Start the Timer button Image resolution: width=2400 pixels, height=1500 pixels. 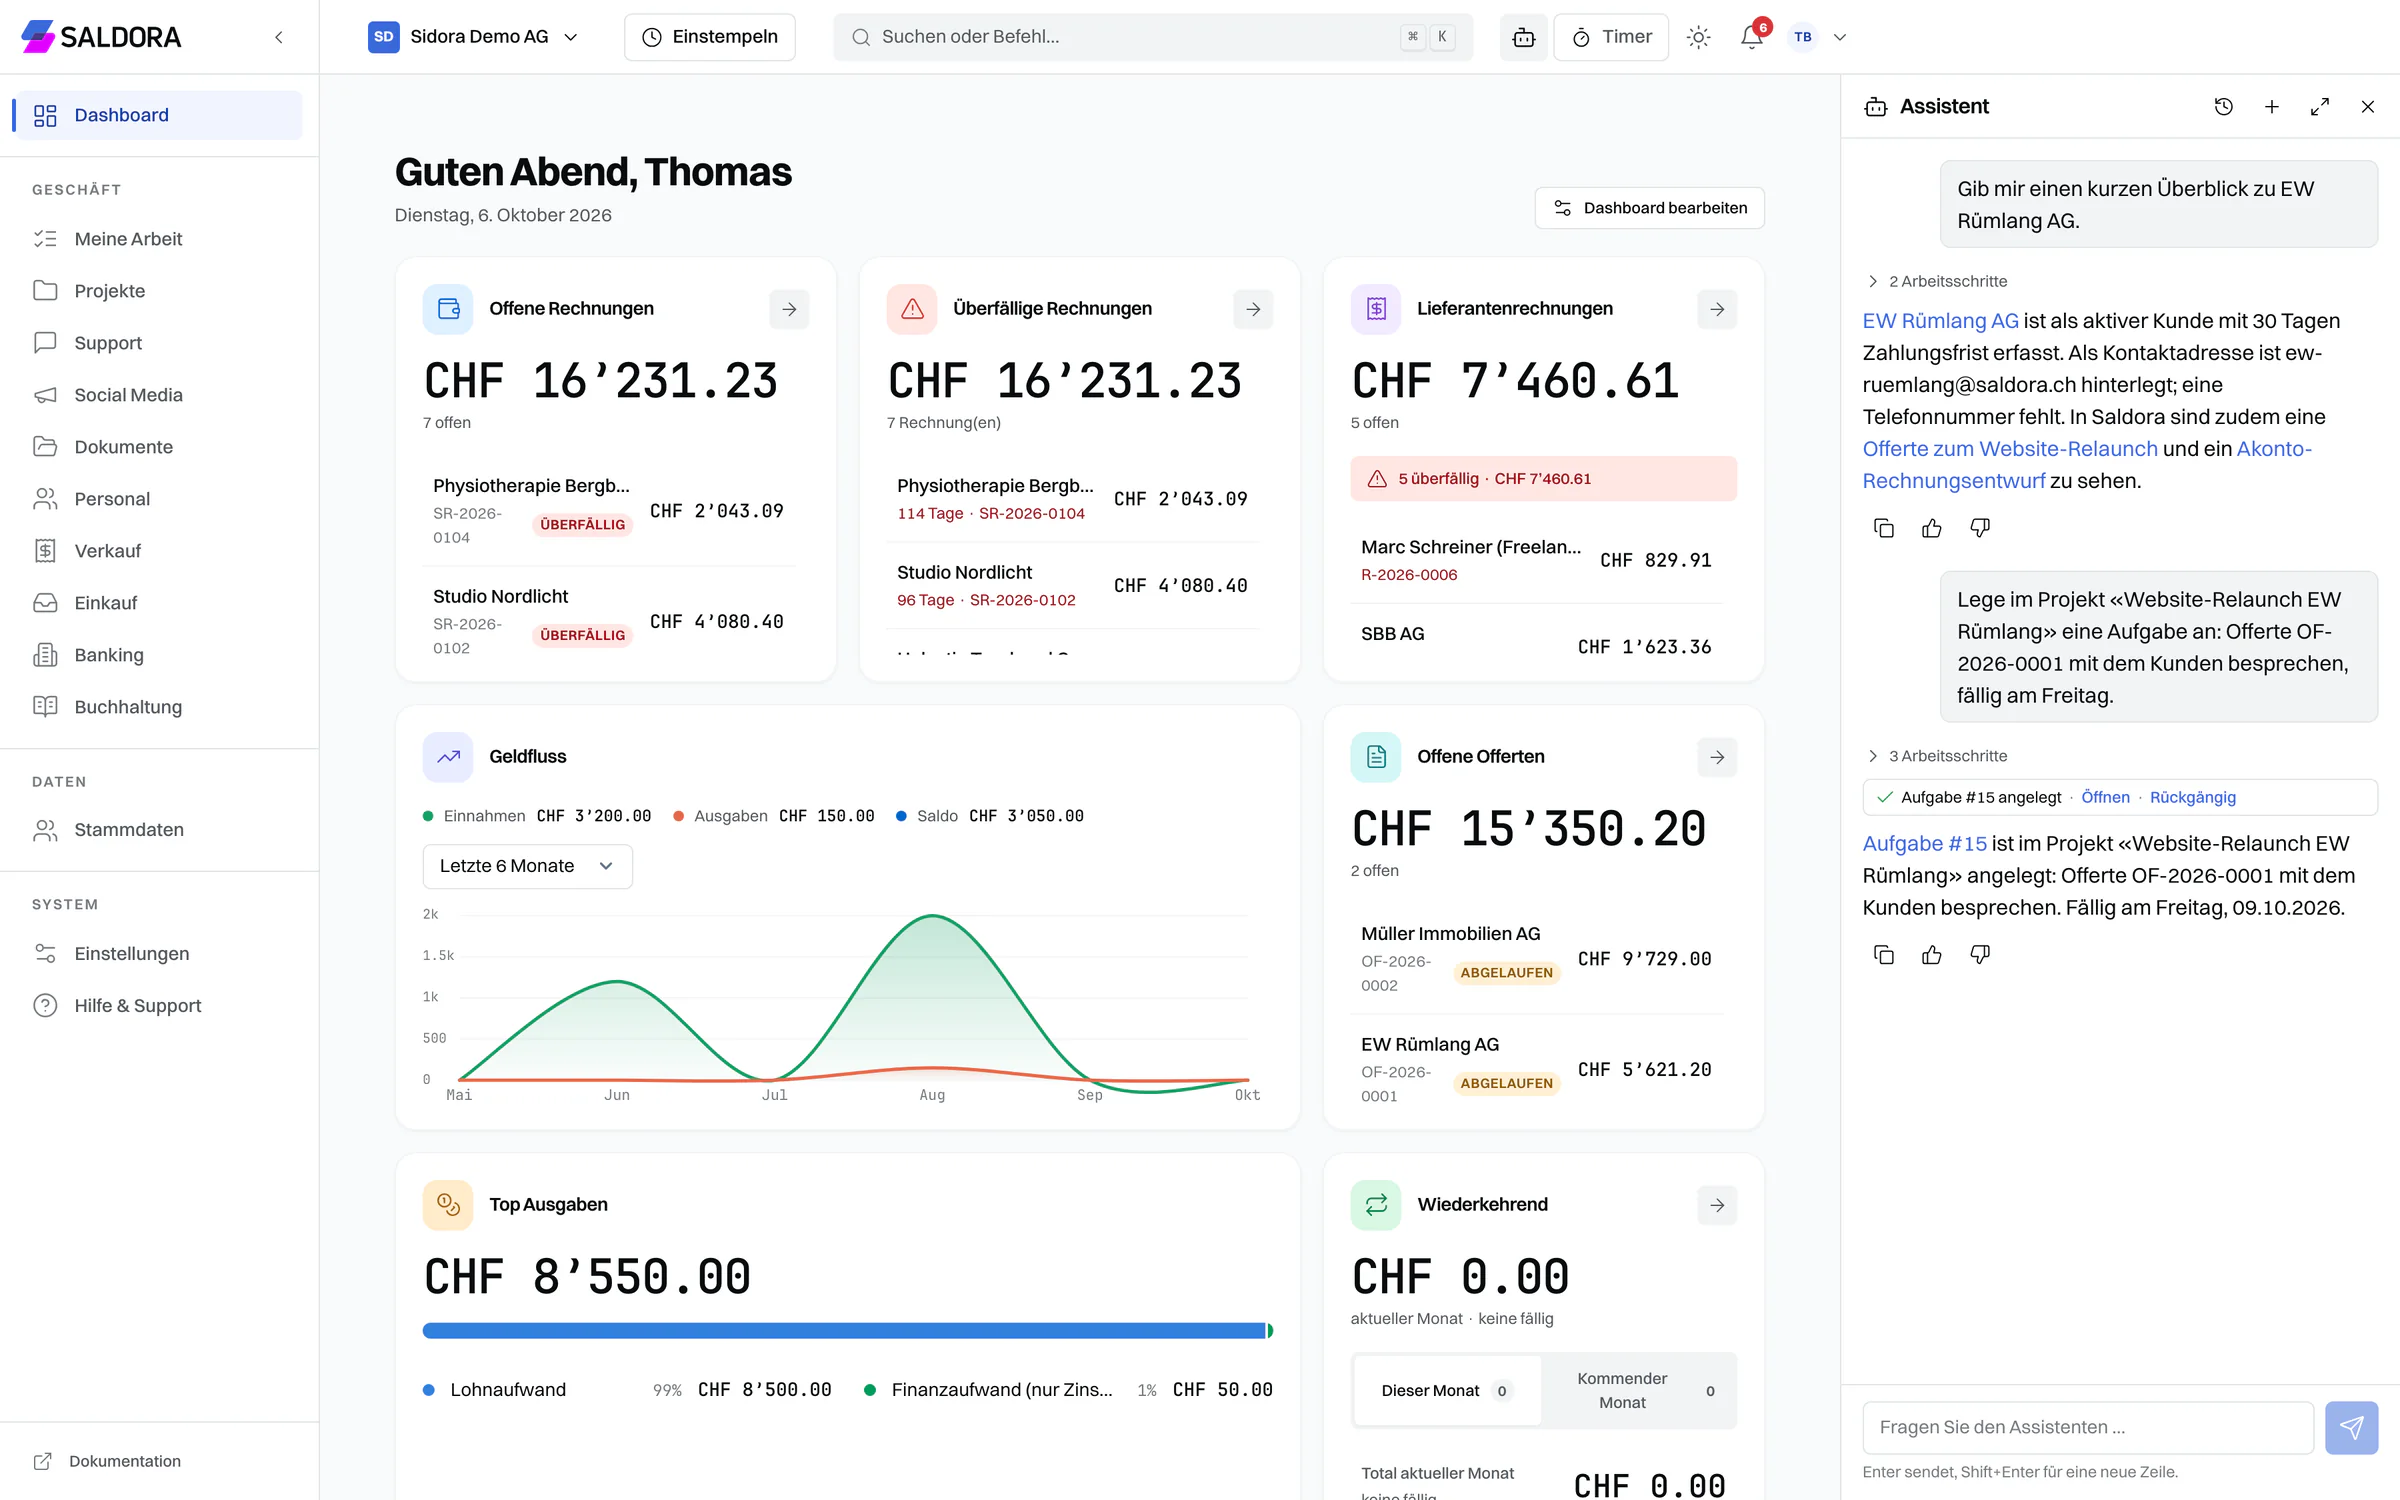coord(1611,37)
